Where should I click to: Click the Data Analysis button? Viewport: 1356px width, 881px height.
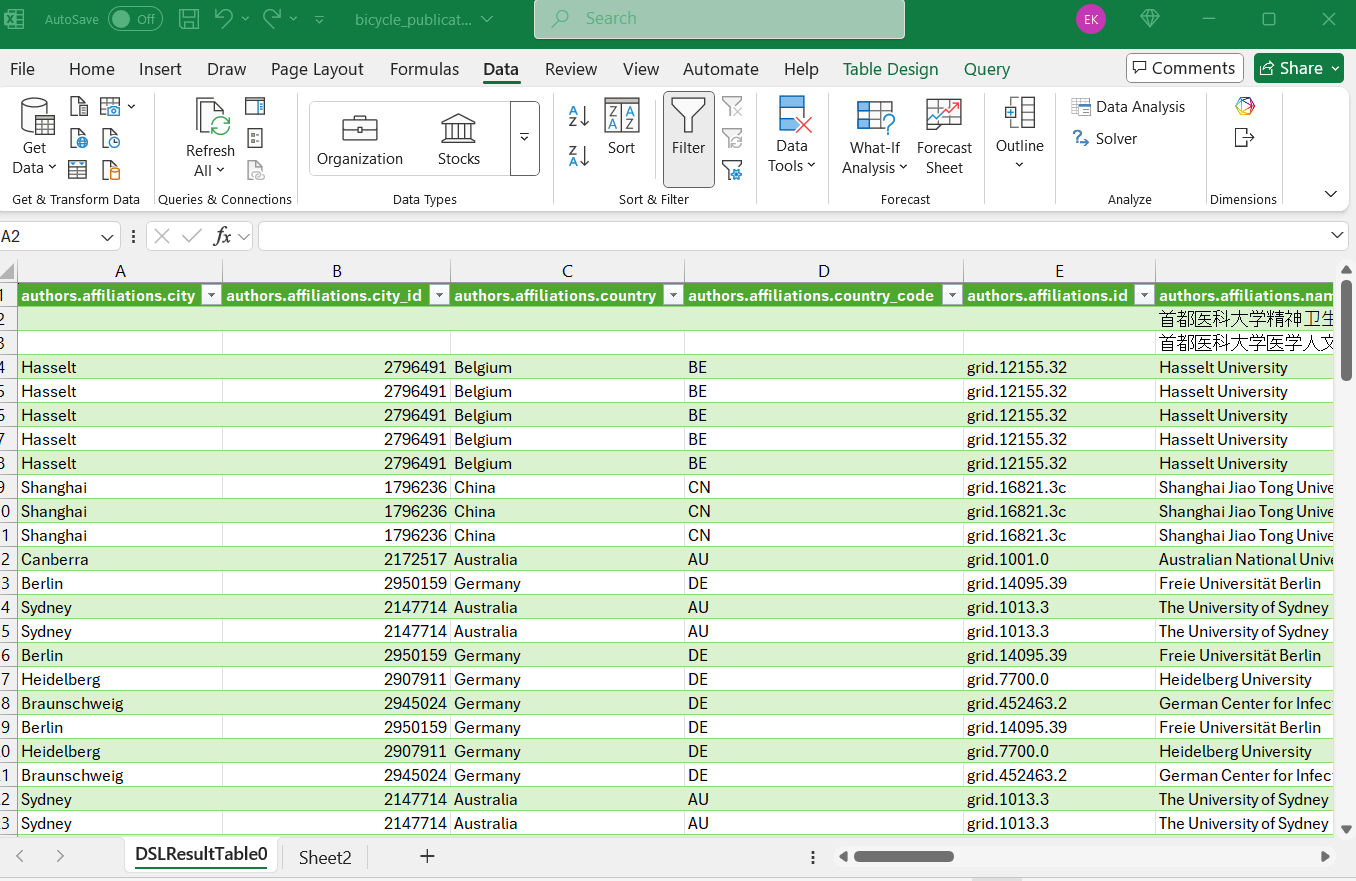click(x=1128, y=107)
